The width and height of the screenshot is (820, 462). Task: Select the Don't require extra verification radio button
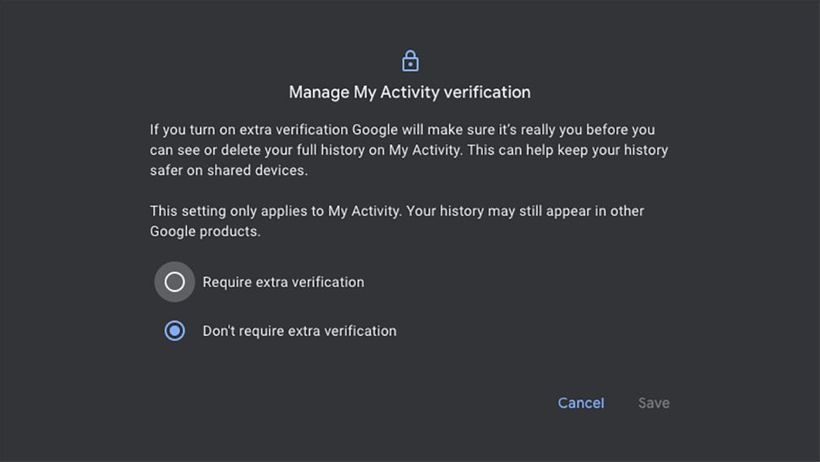(175, 331)
